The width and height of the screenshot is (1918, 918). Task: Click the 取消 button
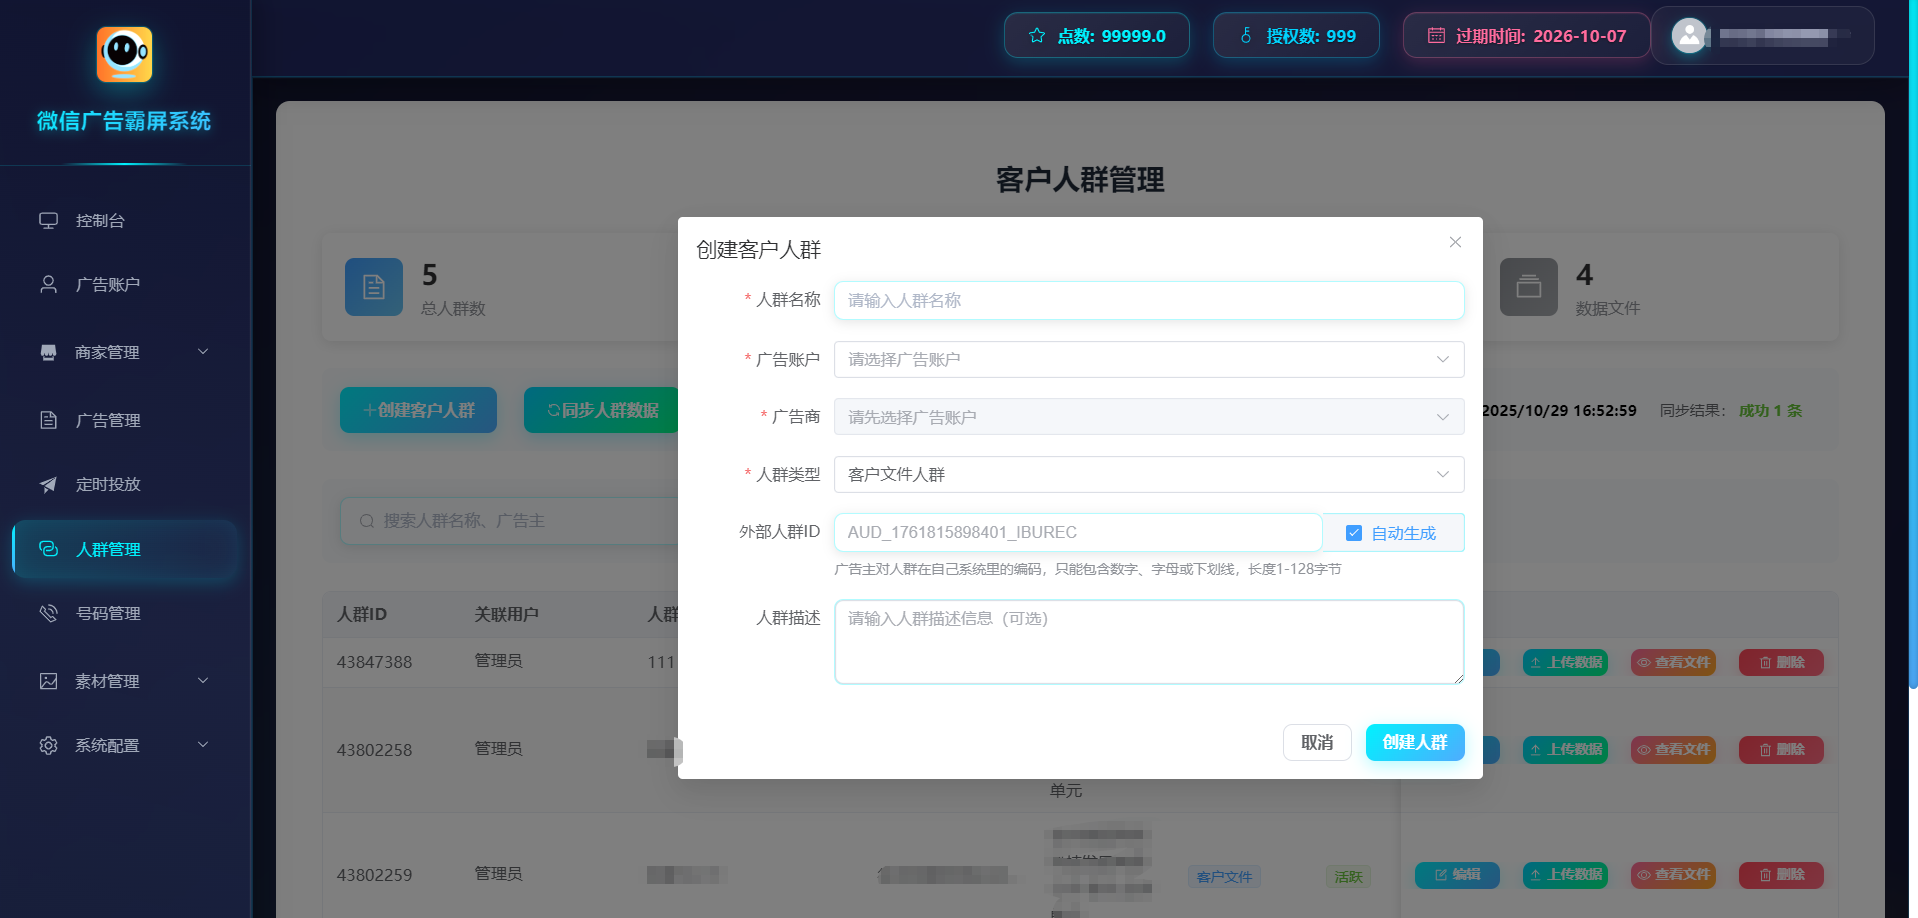click(x=1316, y=742)
